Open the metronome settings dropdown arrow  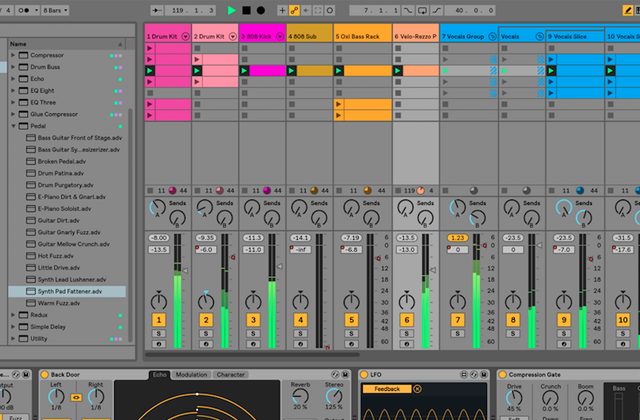pos(36,10)
